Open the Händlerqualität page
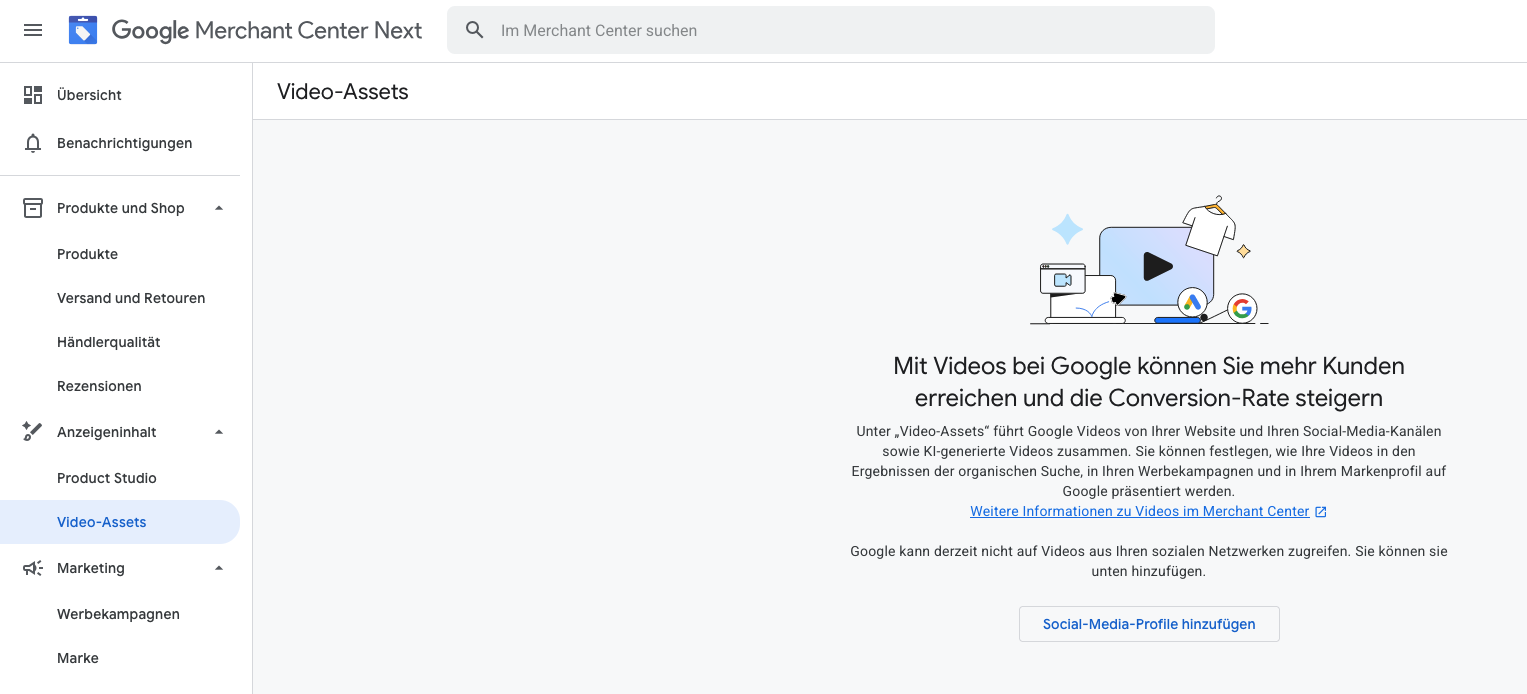1527x694 pixels. click(x=109, y=342)
